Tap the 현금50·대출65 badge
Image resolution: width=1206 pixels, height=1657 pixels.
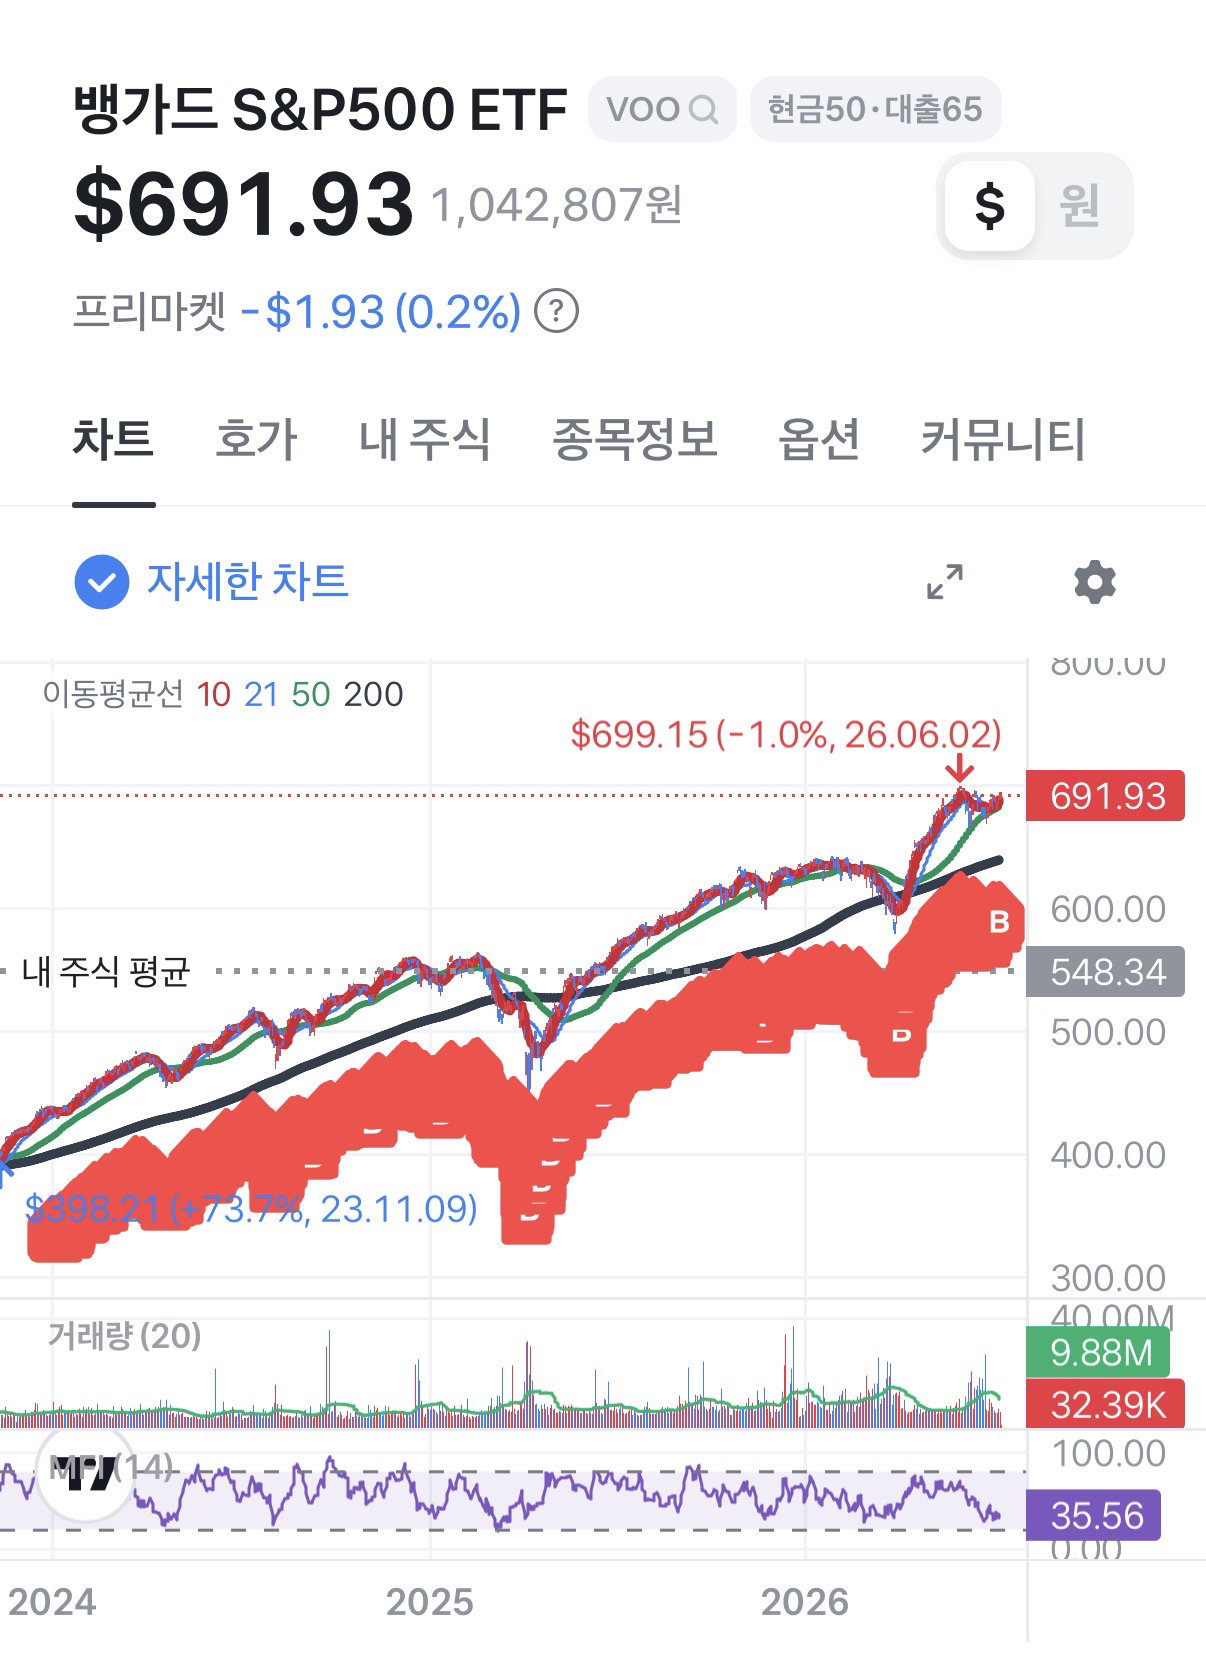pos(875,109)
